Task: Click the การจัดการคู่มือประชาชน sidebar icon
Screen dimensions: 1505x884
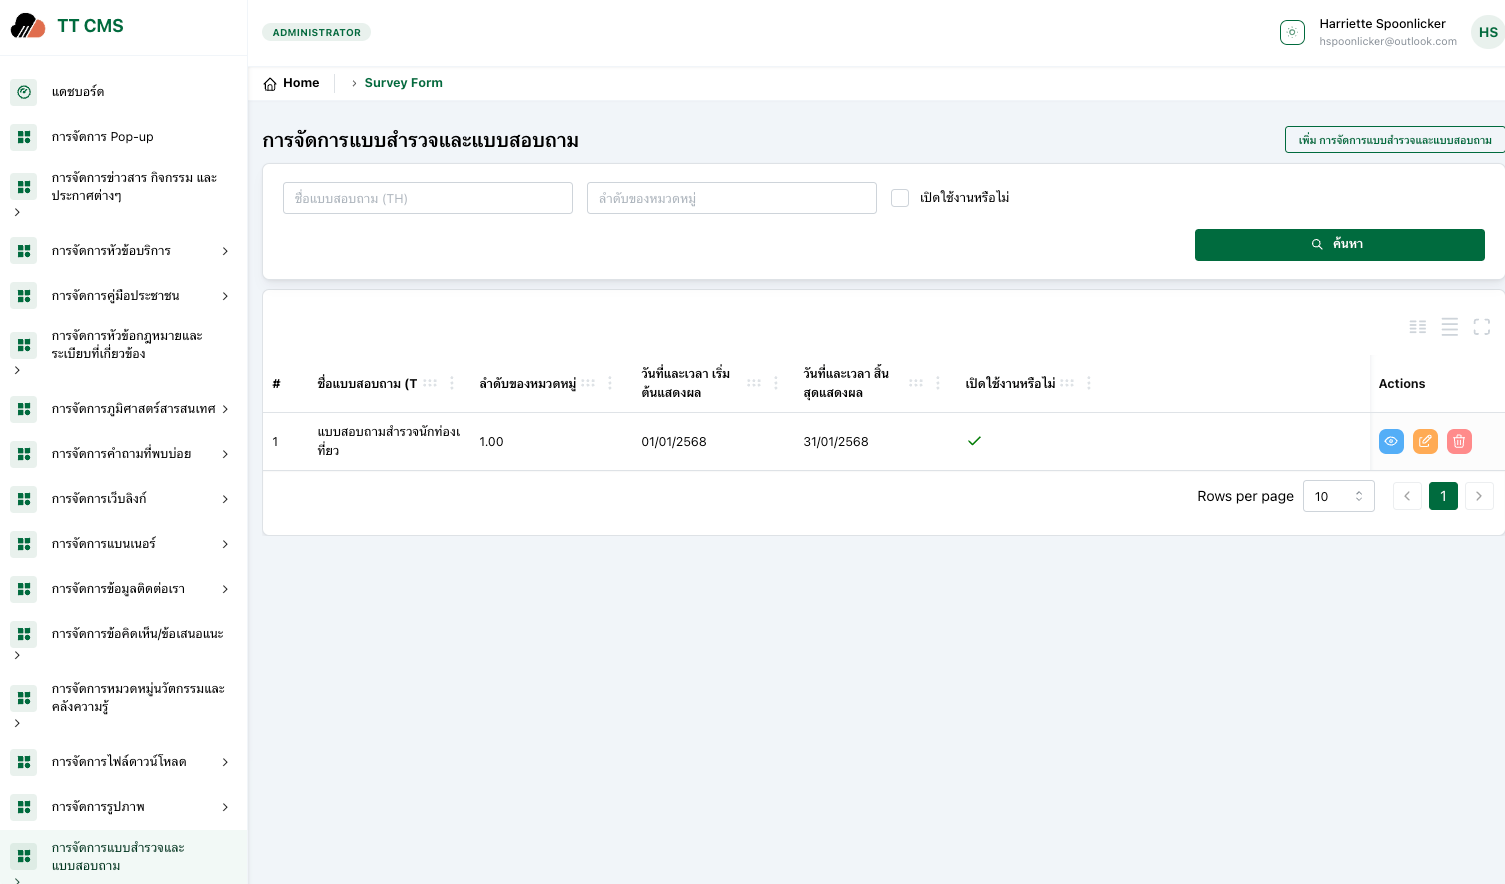Action: pos(24,296)
